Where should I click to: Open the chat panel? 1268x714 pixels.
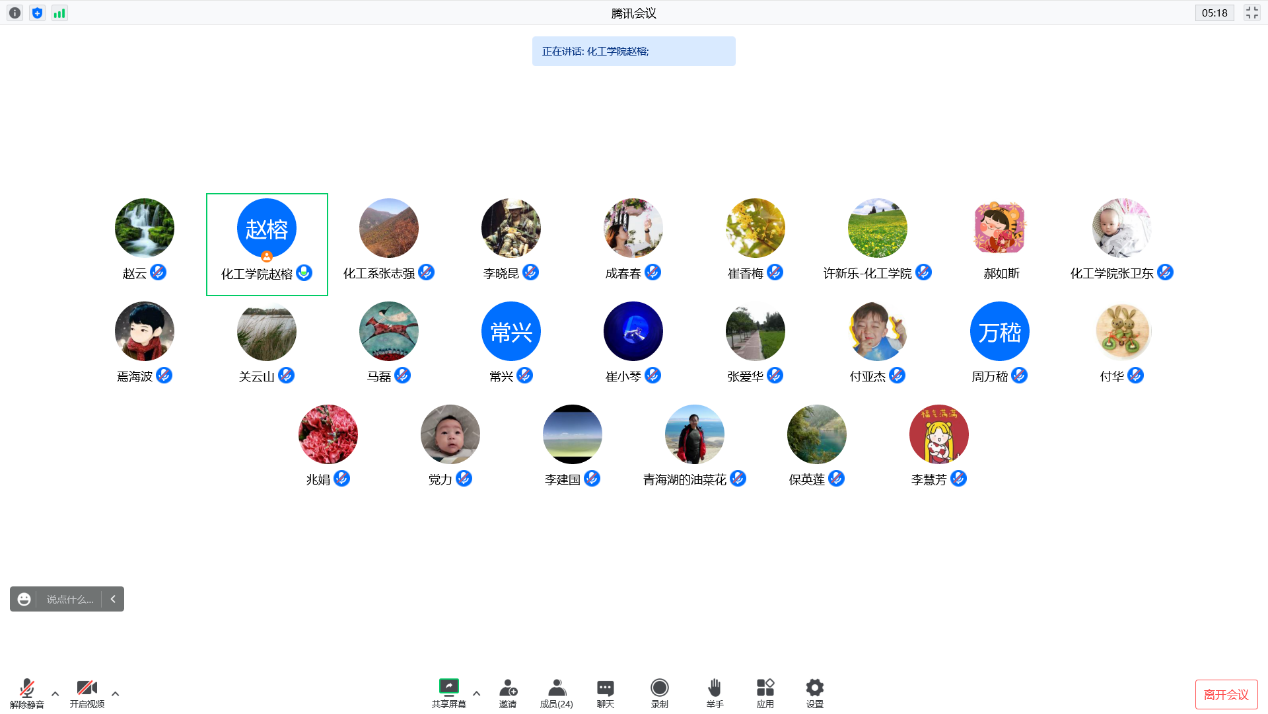pos(605,688)
